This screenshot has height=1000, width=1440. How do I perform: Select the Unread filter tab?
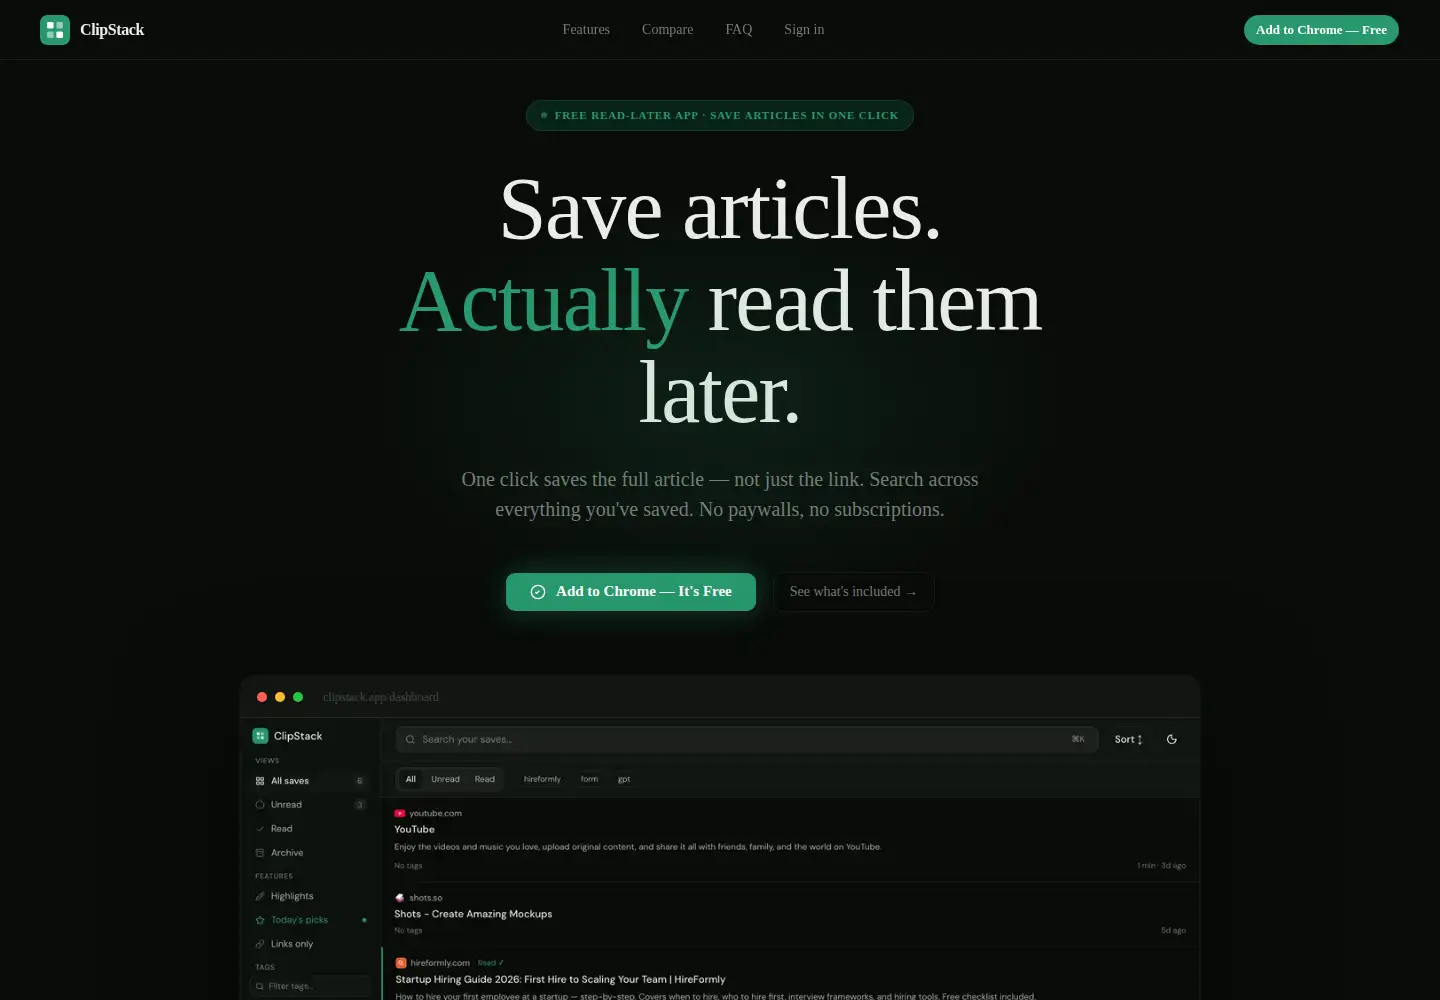(x=445, y=780)
